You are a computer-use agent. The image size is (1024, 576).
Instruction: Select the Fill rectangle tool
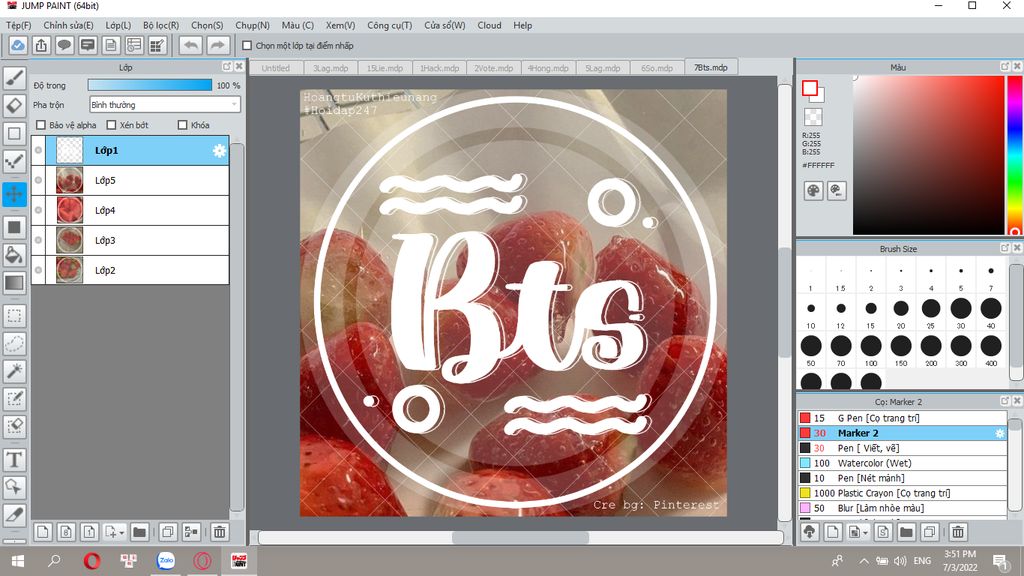click(x=14, y=227)
